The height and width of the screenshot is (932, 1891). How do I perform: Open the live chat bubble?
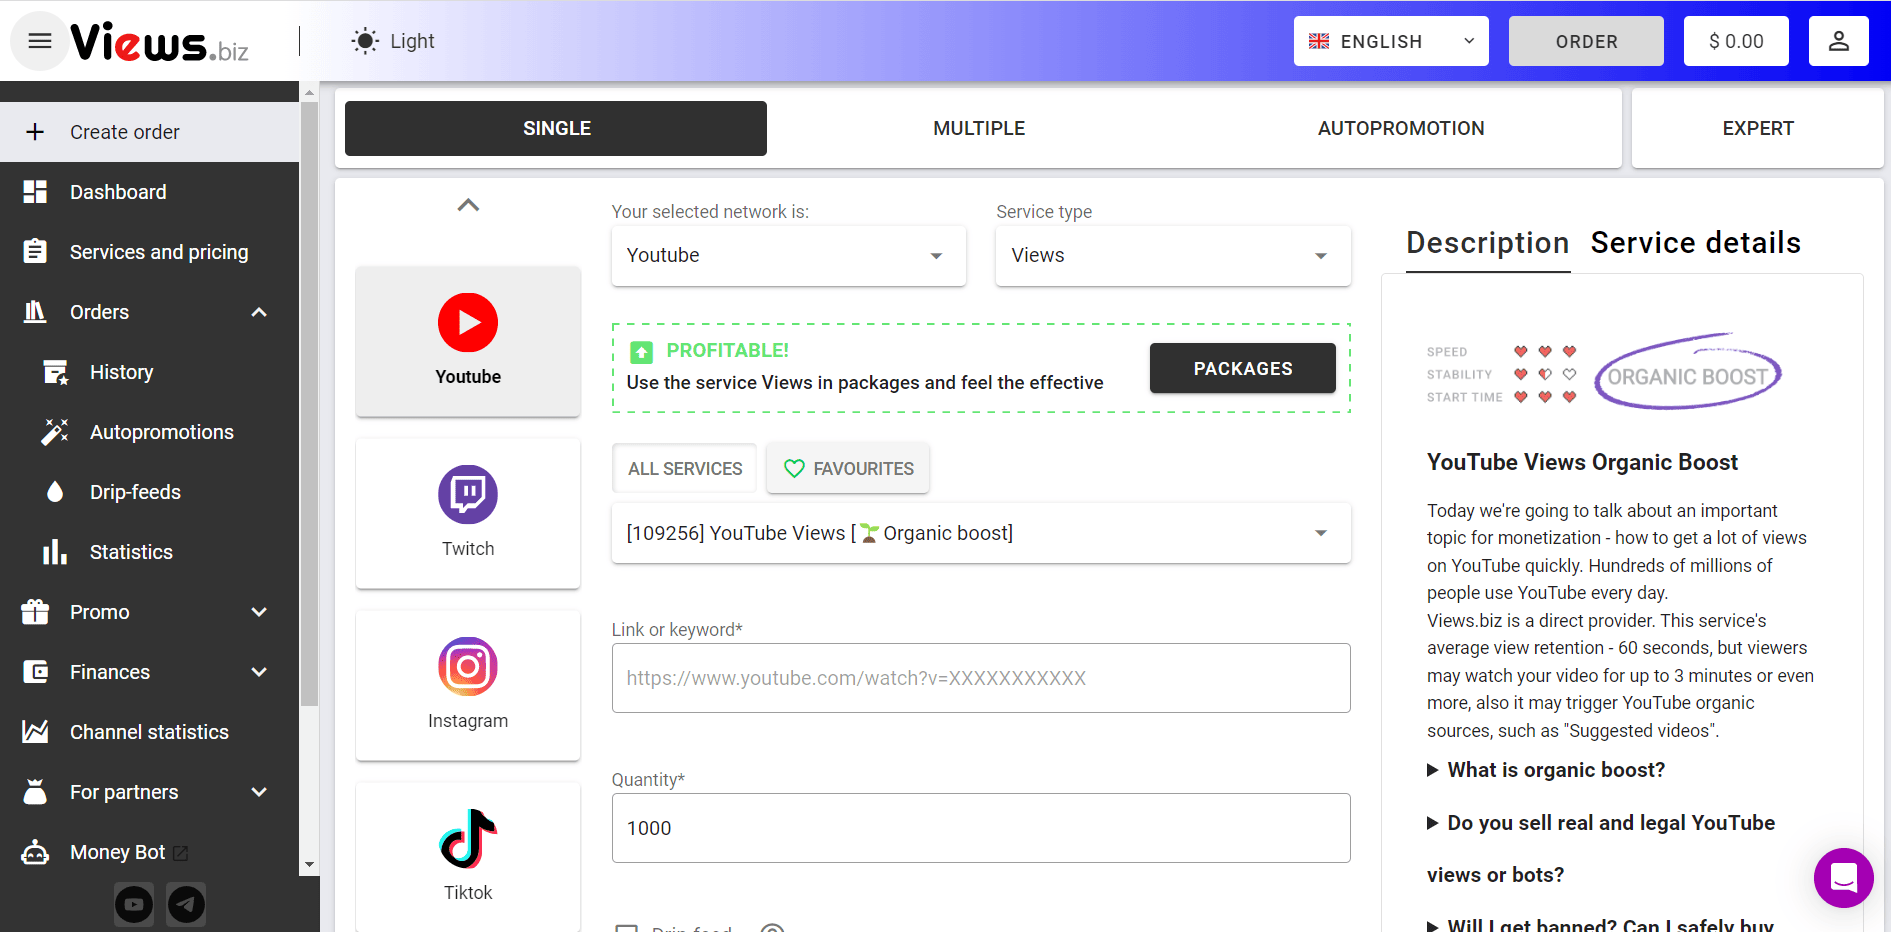point(1843,878)
